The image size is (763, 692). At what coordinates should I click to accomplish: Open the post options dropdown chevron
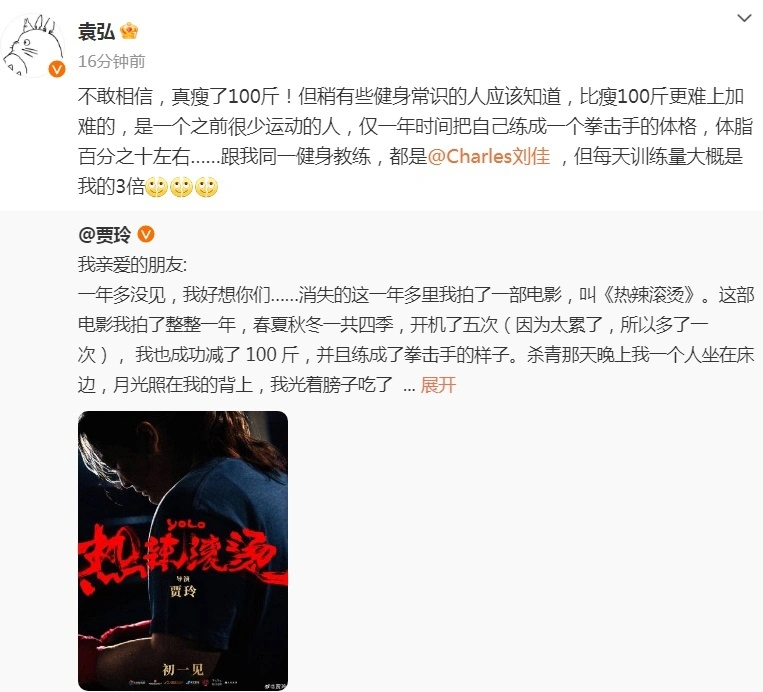click(744, 19)
